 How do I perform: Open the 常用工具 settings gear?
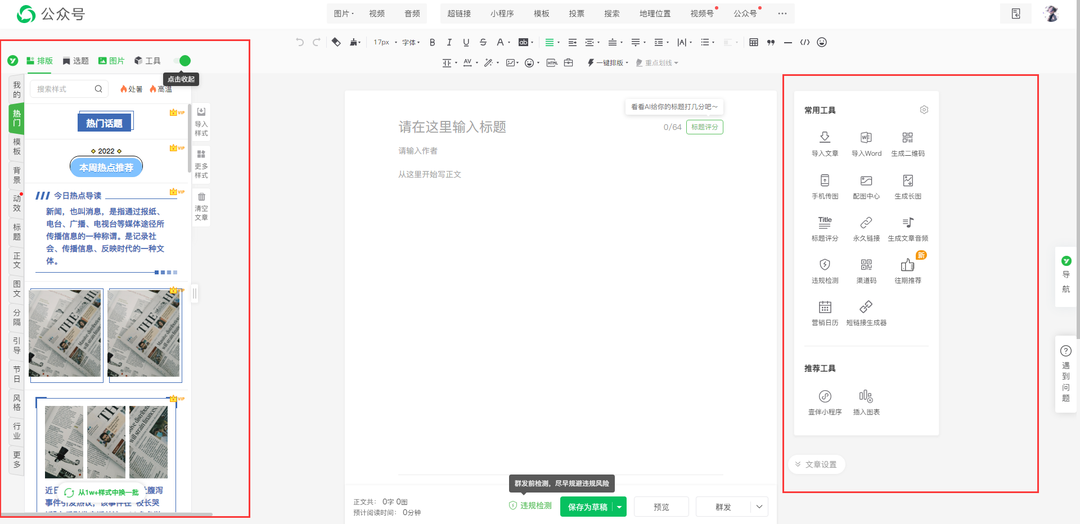[924, 109]
